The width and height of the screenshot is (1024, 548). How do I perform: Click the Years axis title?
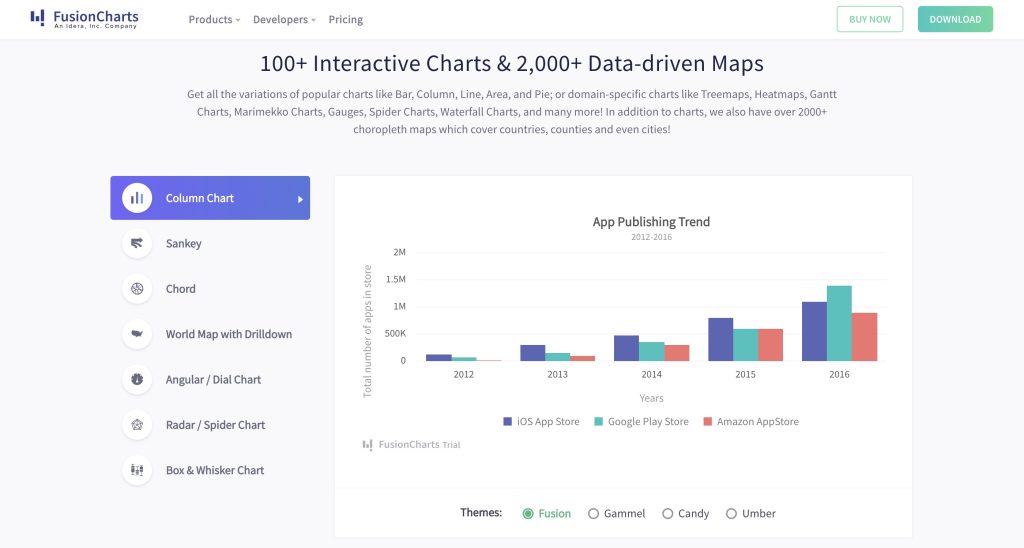click(651, 398)
